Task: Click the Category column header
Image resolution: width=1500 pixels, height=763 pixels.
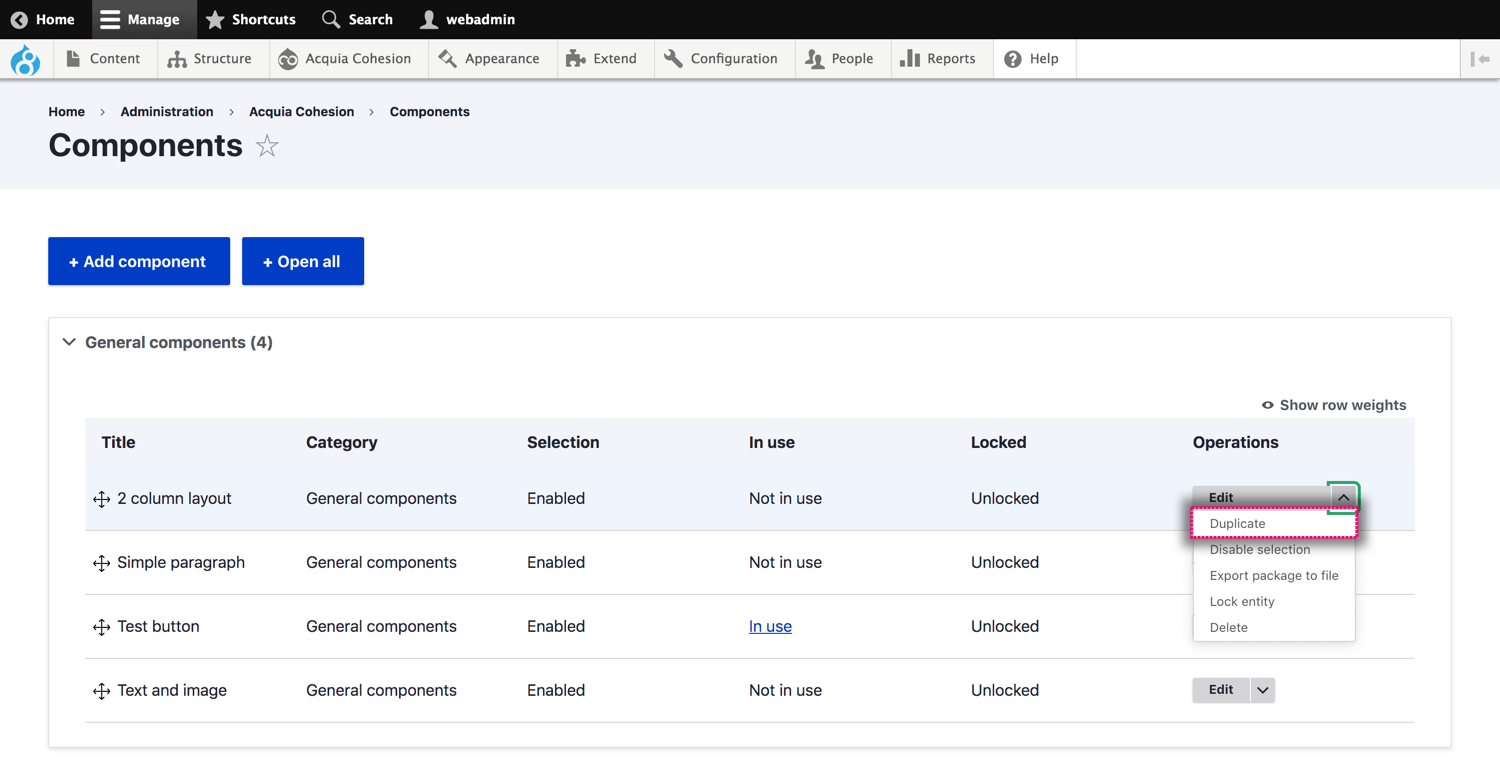Action: tap(342, 442)
